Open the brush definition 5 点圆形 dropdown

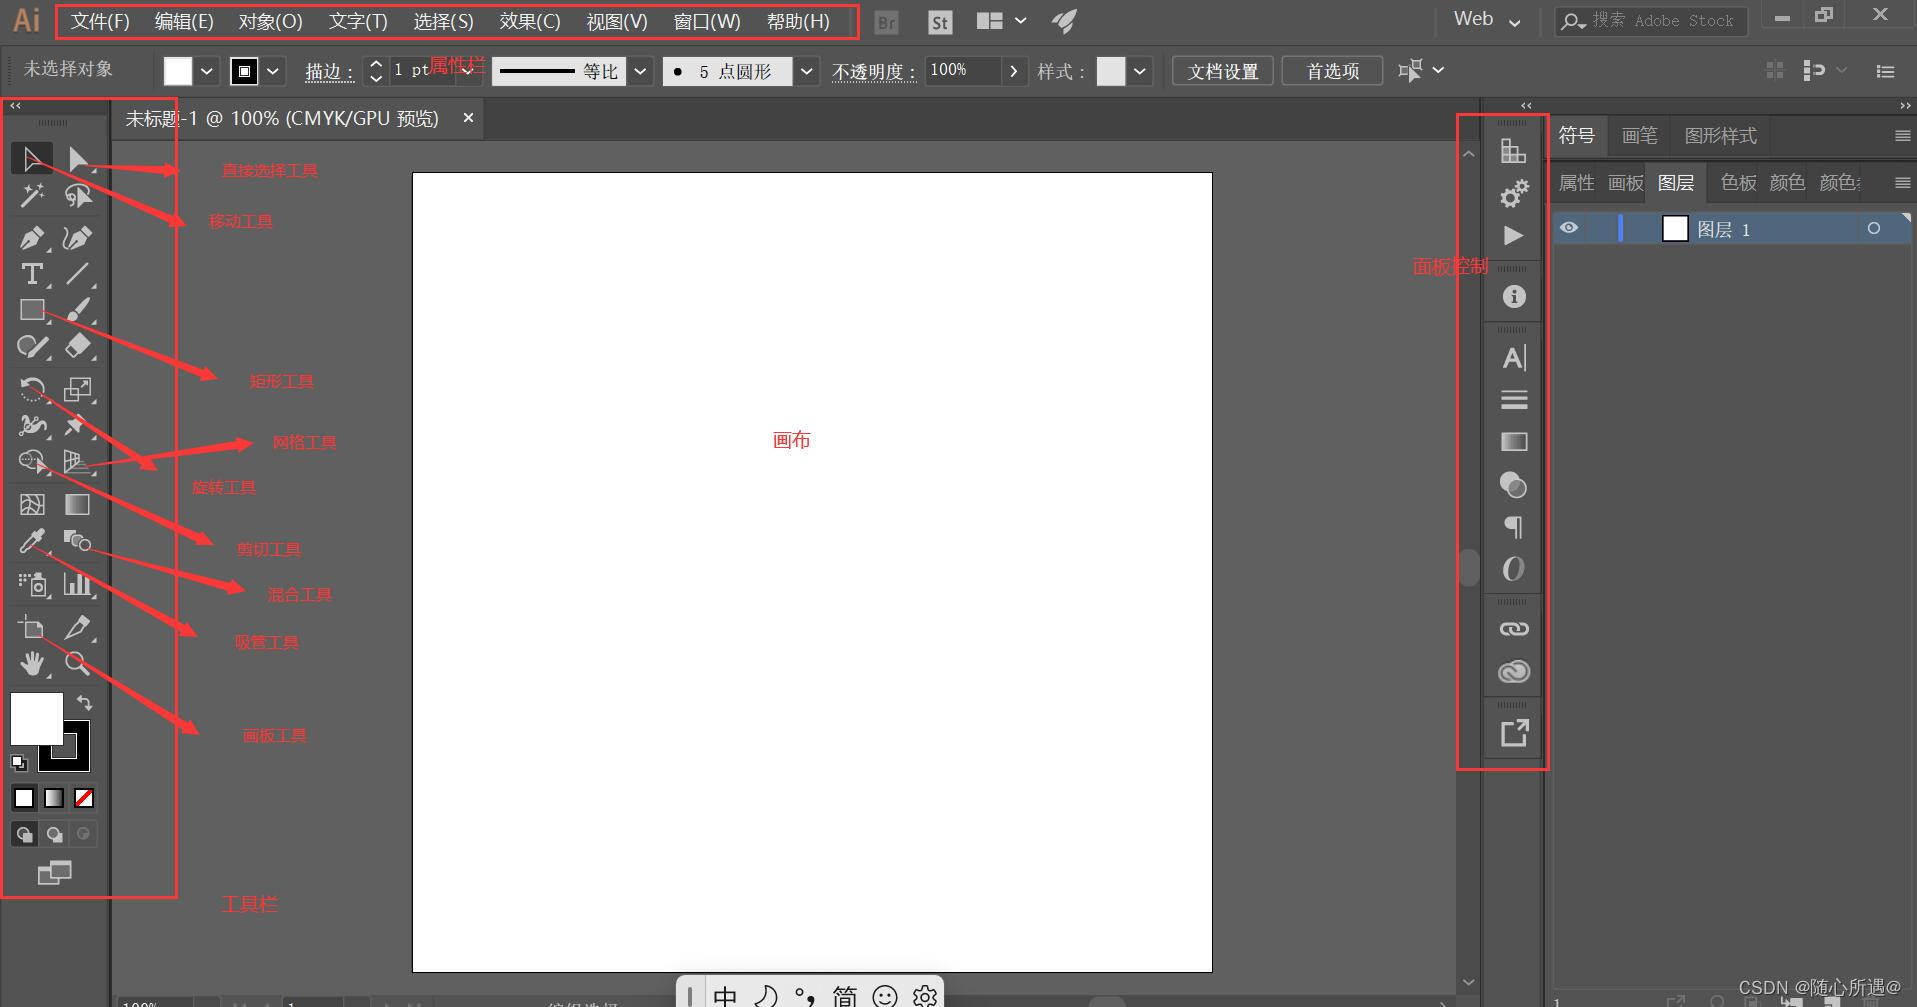(807, 71)
